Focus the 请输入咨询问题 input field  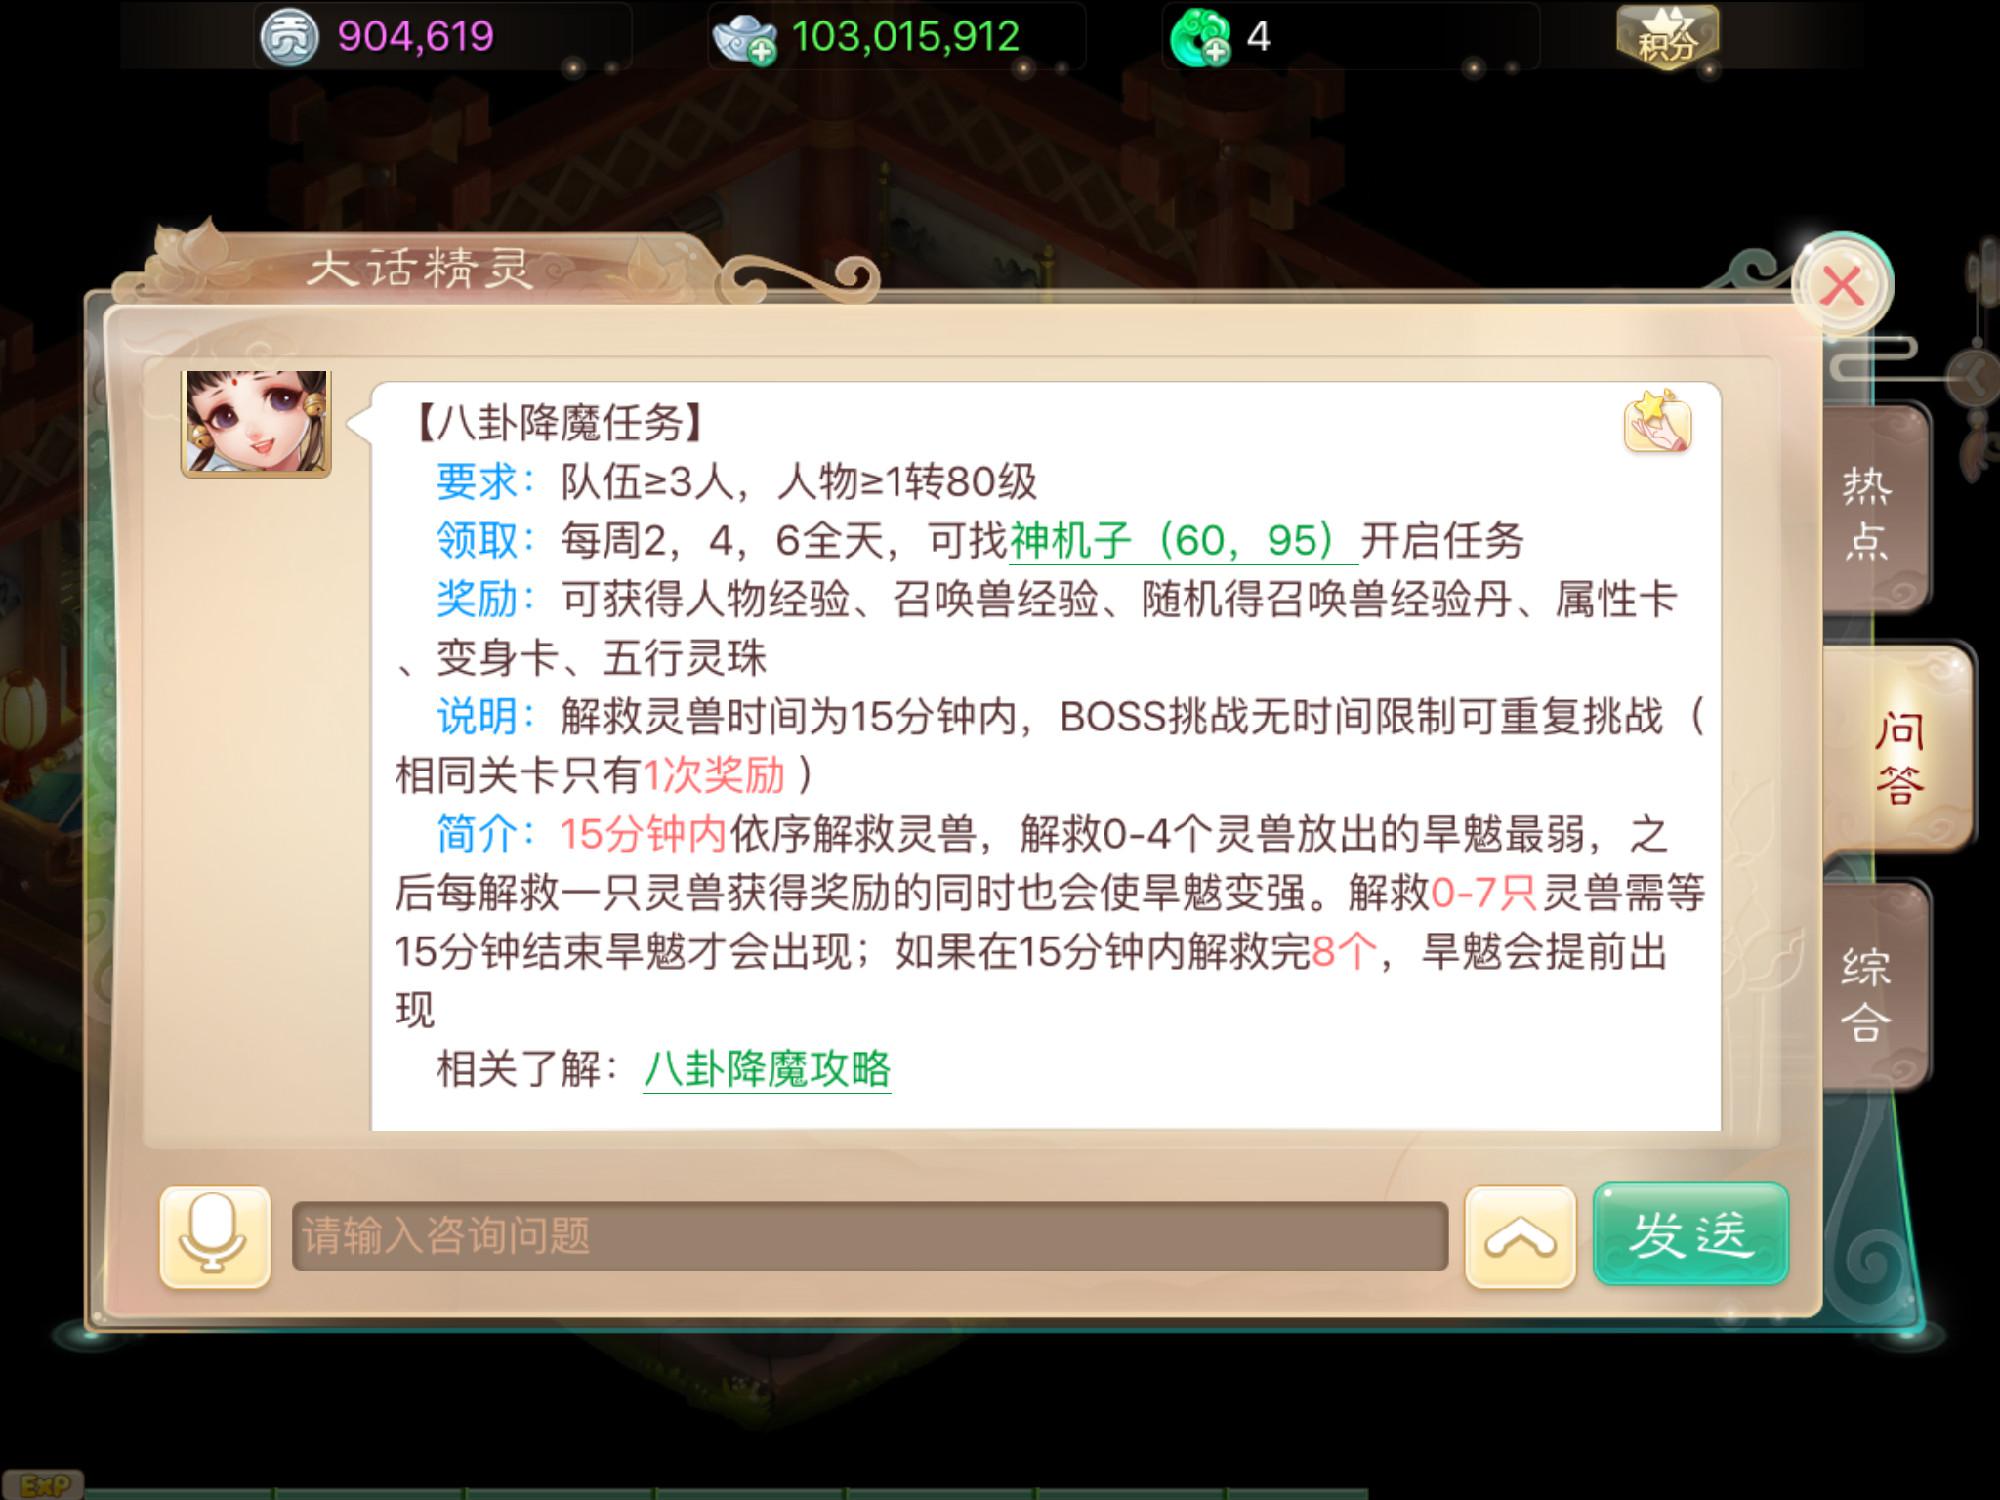coord(870,1236)
